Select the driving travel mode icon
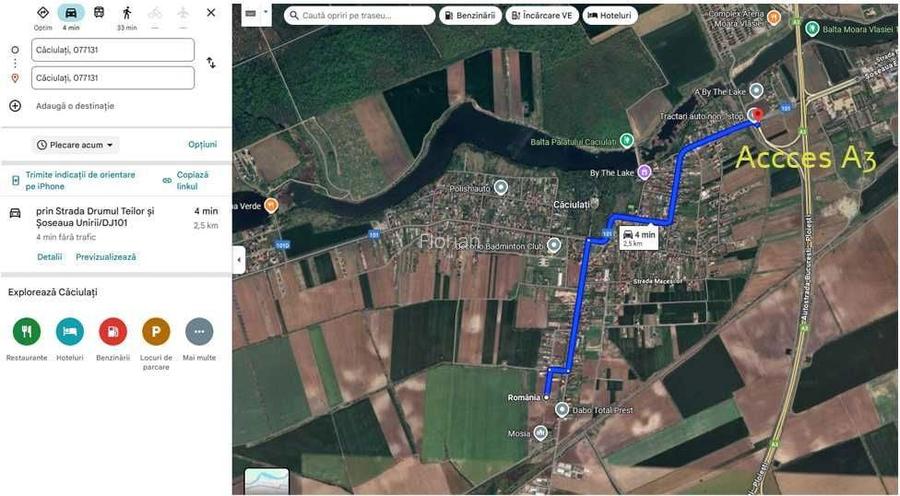Viewport: 900px width, 496px height. [x=71, y=13]
